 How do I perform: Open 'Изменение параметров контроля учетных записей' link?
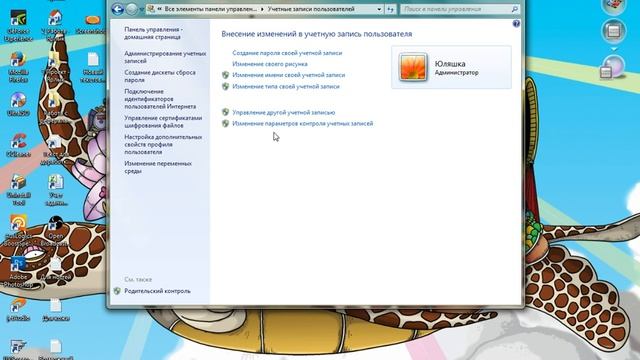point(302,123)
